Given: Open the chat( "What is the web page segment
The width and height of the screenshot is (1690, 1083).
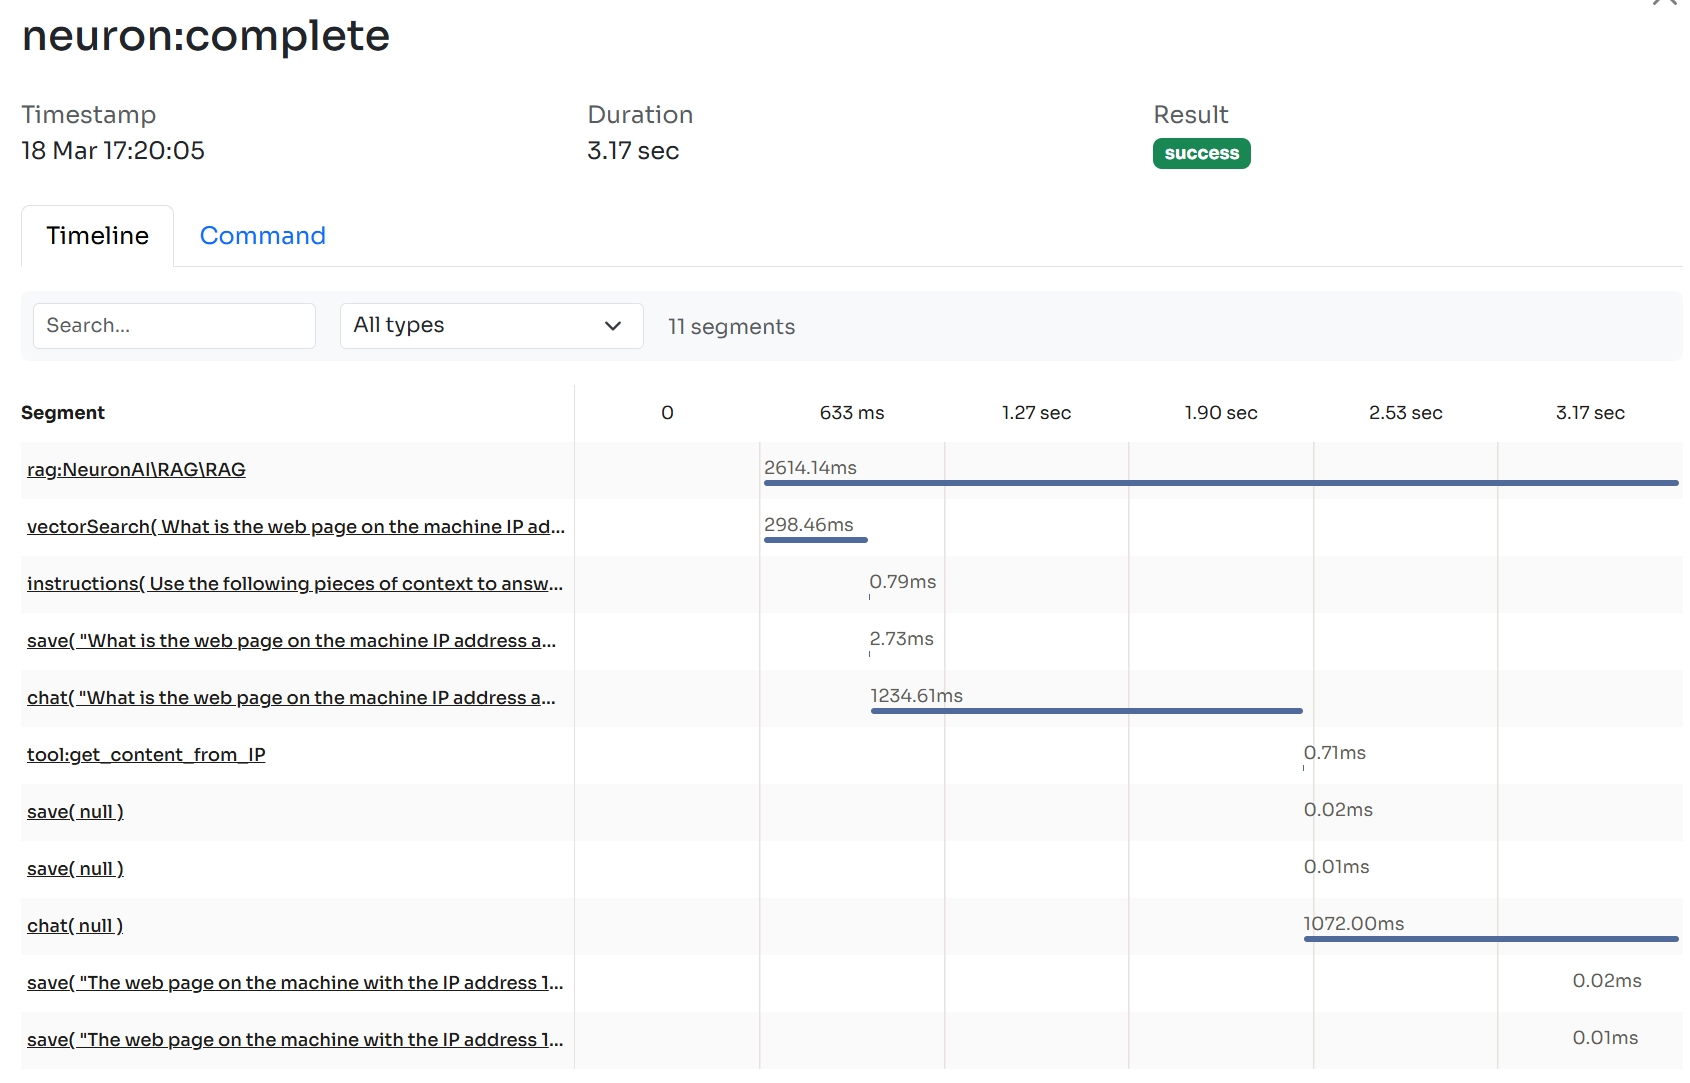Looking at the screenshot, I should pos(291,698).
